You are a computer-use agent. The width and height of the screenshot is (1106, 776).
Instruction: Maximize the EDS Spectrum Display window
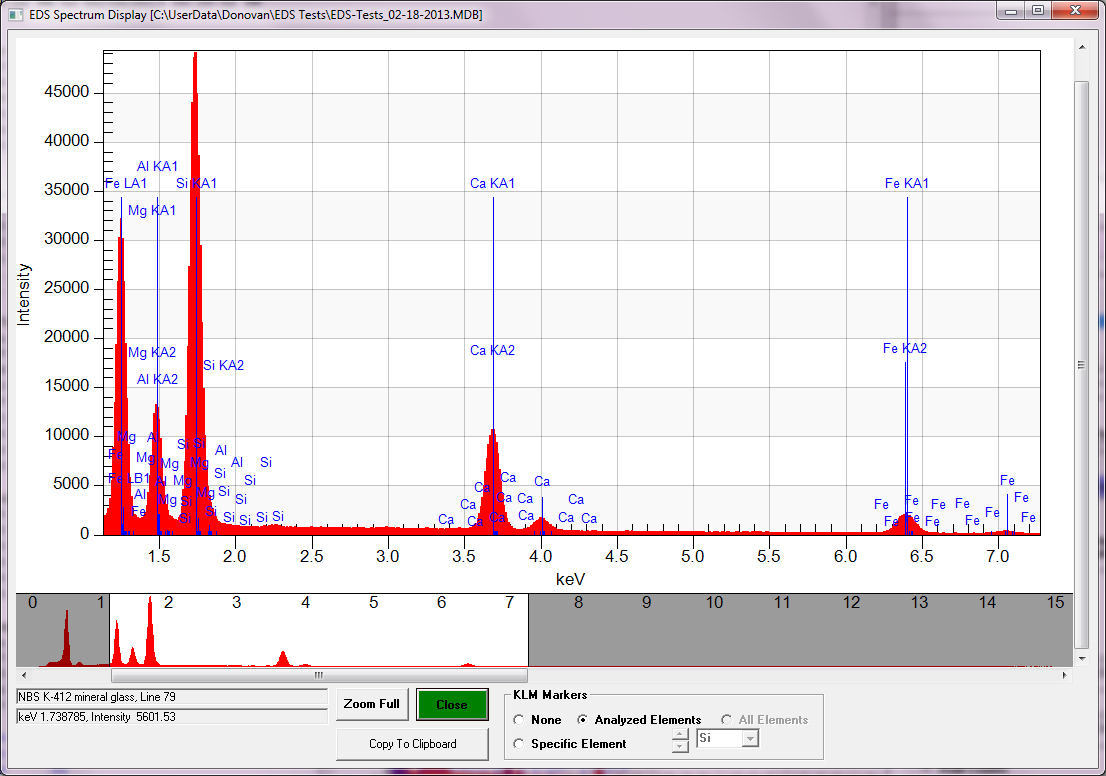[1038, 11]
